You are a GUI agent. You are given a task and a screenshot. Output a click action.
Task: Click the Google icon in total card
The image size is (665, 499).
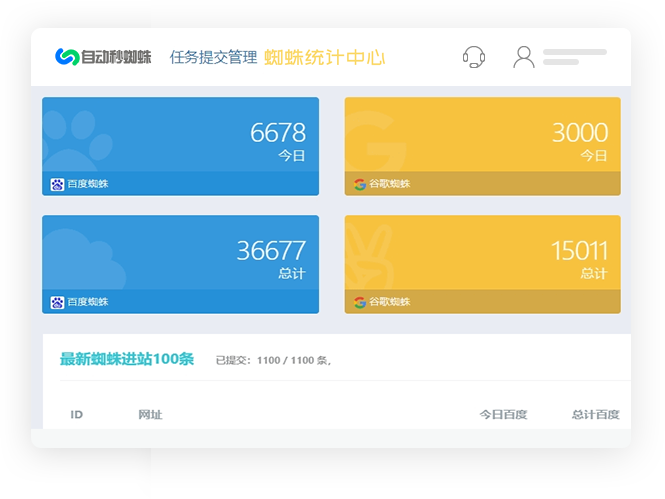360,302
